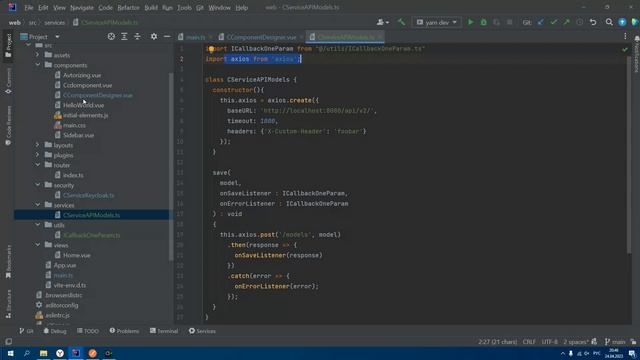Run with coverage icon
This screenshot has width=640, height=360.
(x=496, y=22)
